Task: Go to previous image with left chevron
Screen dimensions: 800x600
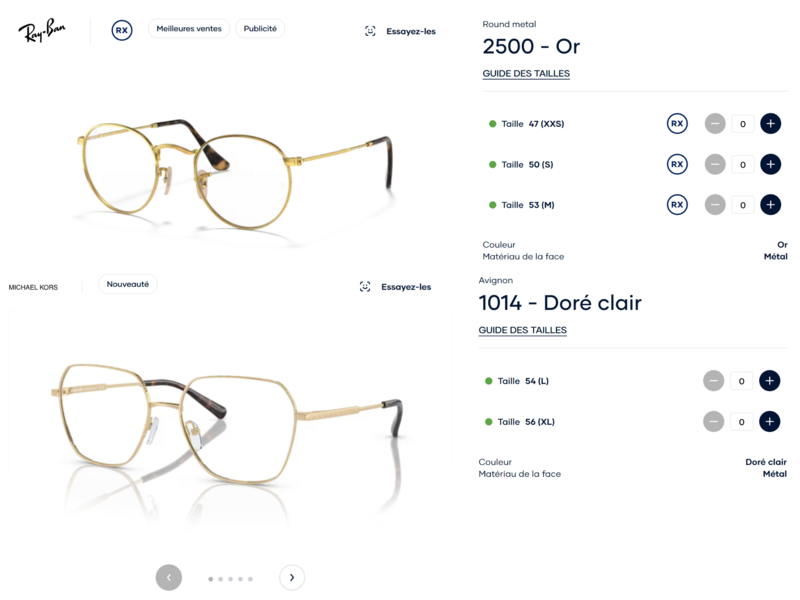Action: click(169, 578)
